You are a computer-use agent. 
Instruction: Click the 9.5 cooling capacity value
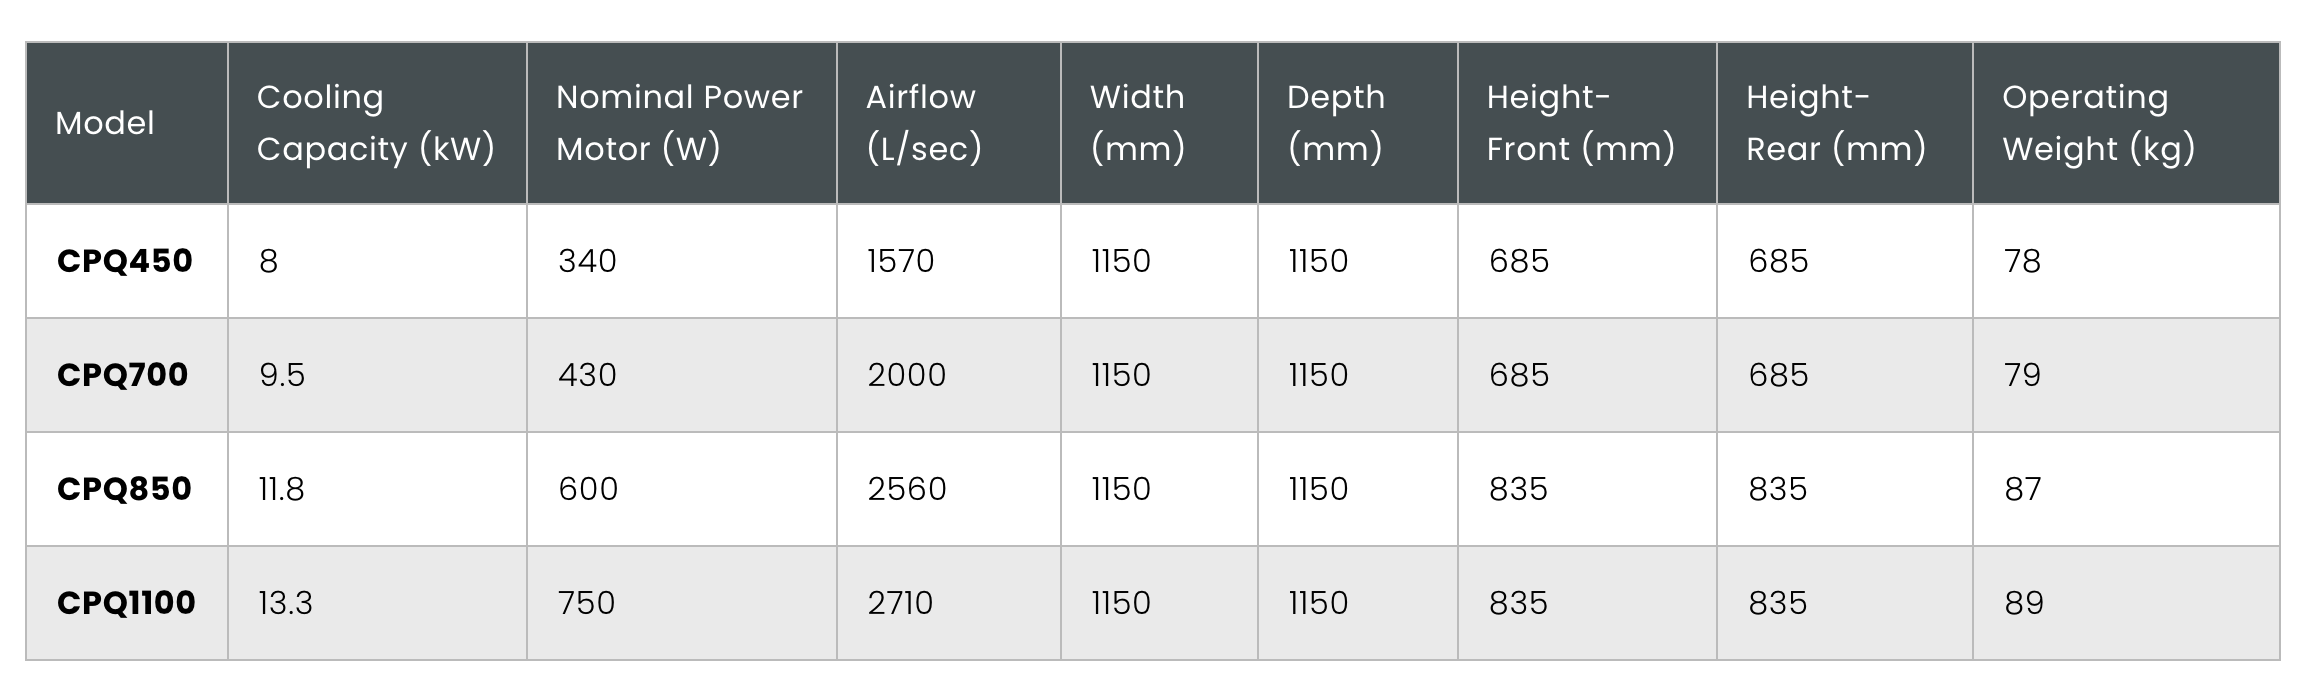point(282,375)
